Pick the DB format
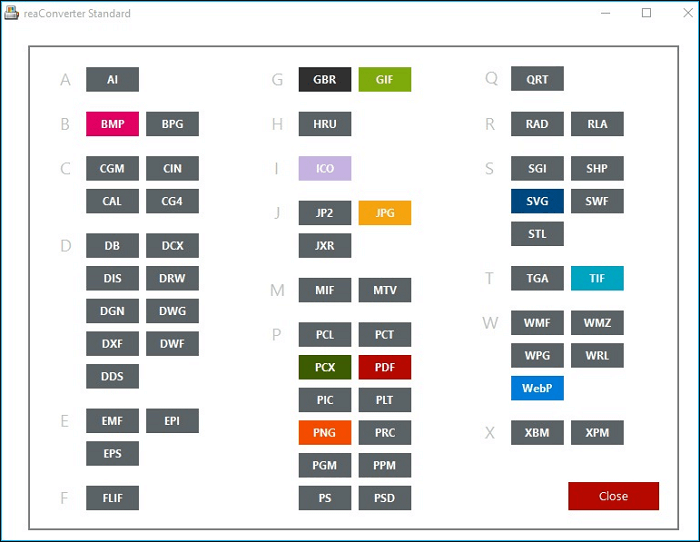The image size is (700, 542). pos(112,246)
